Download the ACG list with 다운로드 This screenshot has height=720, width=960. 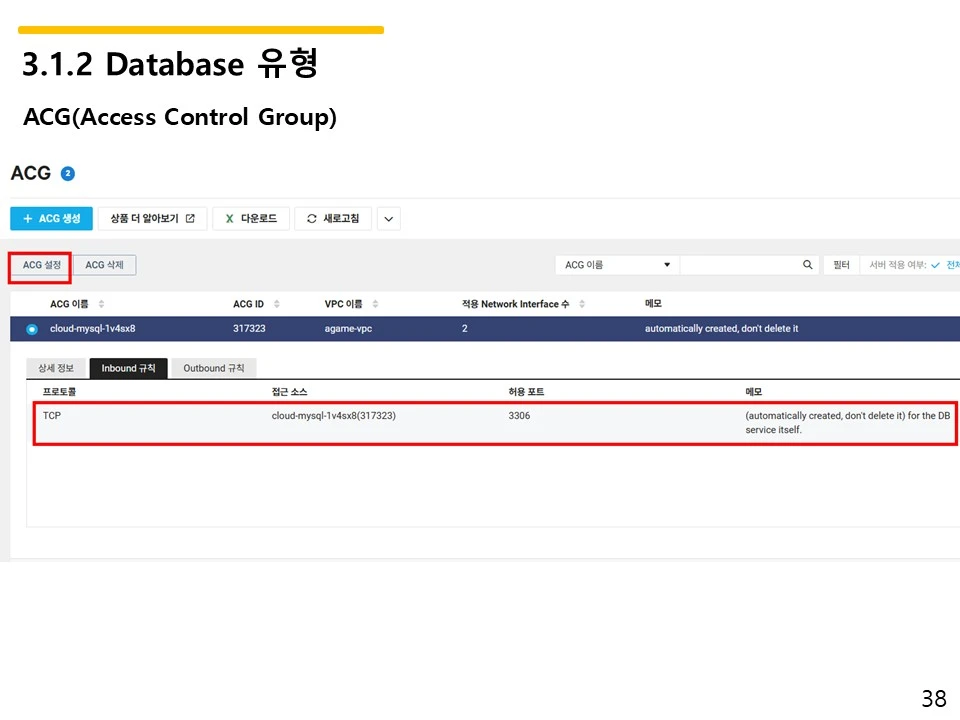click(251, 219)
